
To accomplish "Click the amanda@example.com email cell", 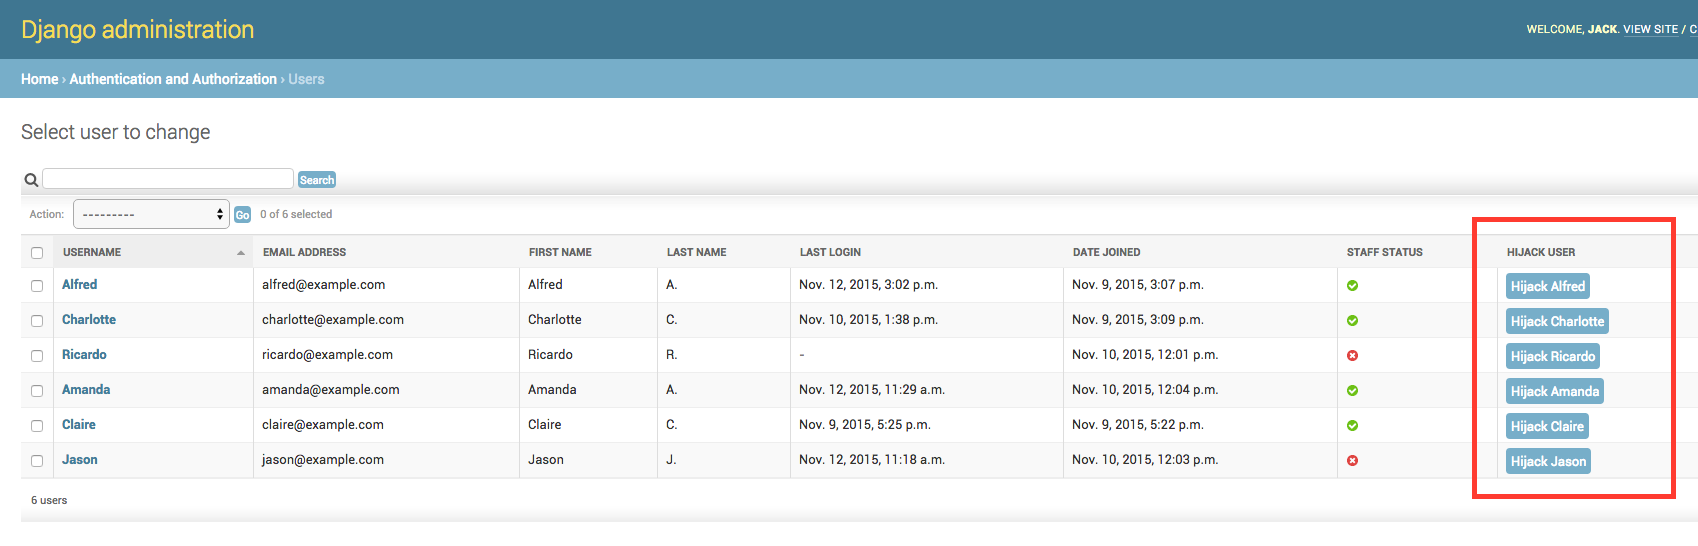I will pos(330,390).
